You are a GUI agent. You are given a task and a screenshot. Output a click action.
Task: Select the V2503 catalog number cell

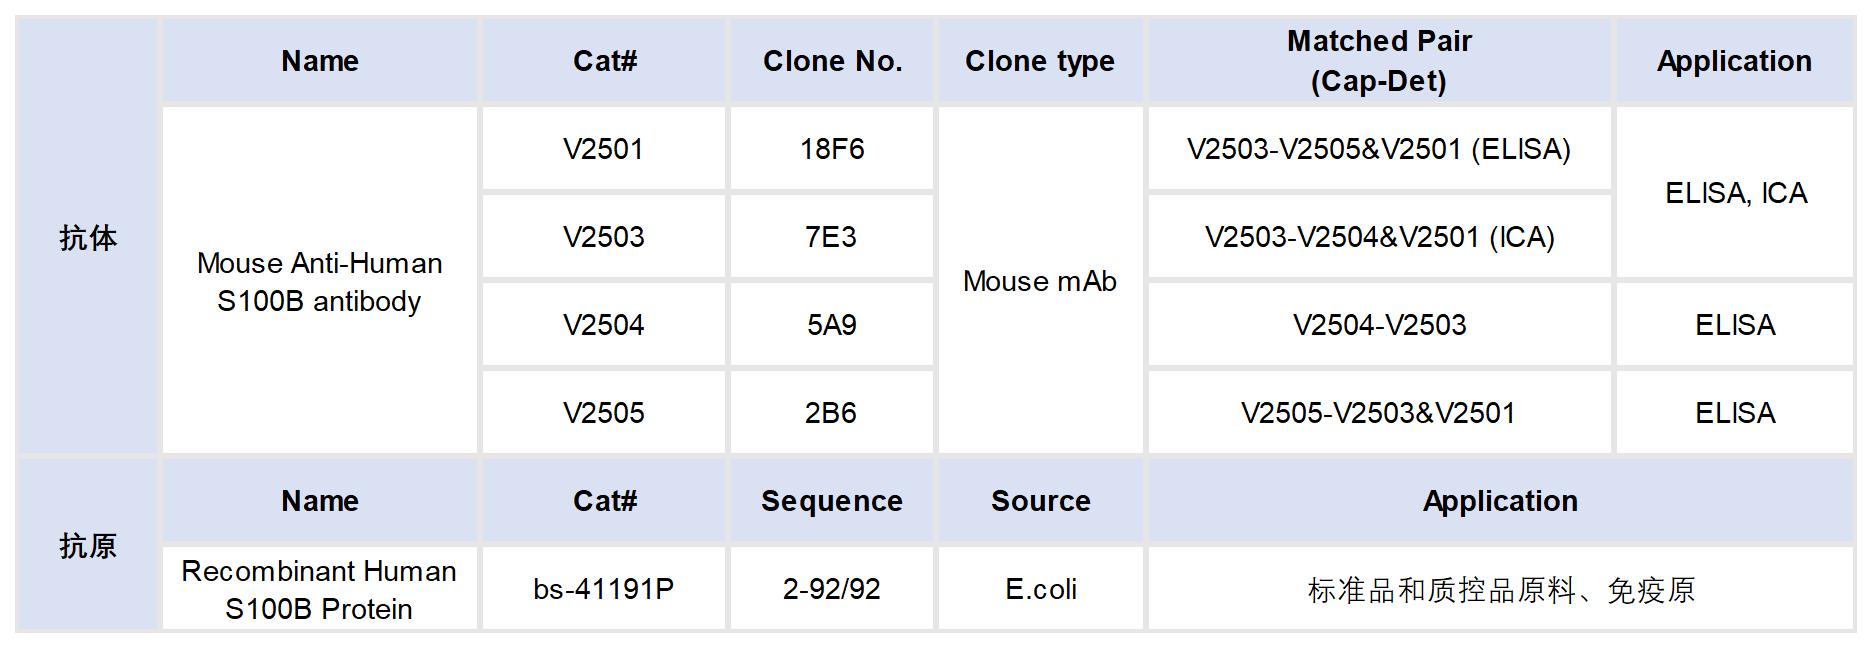(603, 237)
